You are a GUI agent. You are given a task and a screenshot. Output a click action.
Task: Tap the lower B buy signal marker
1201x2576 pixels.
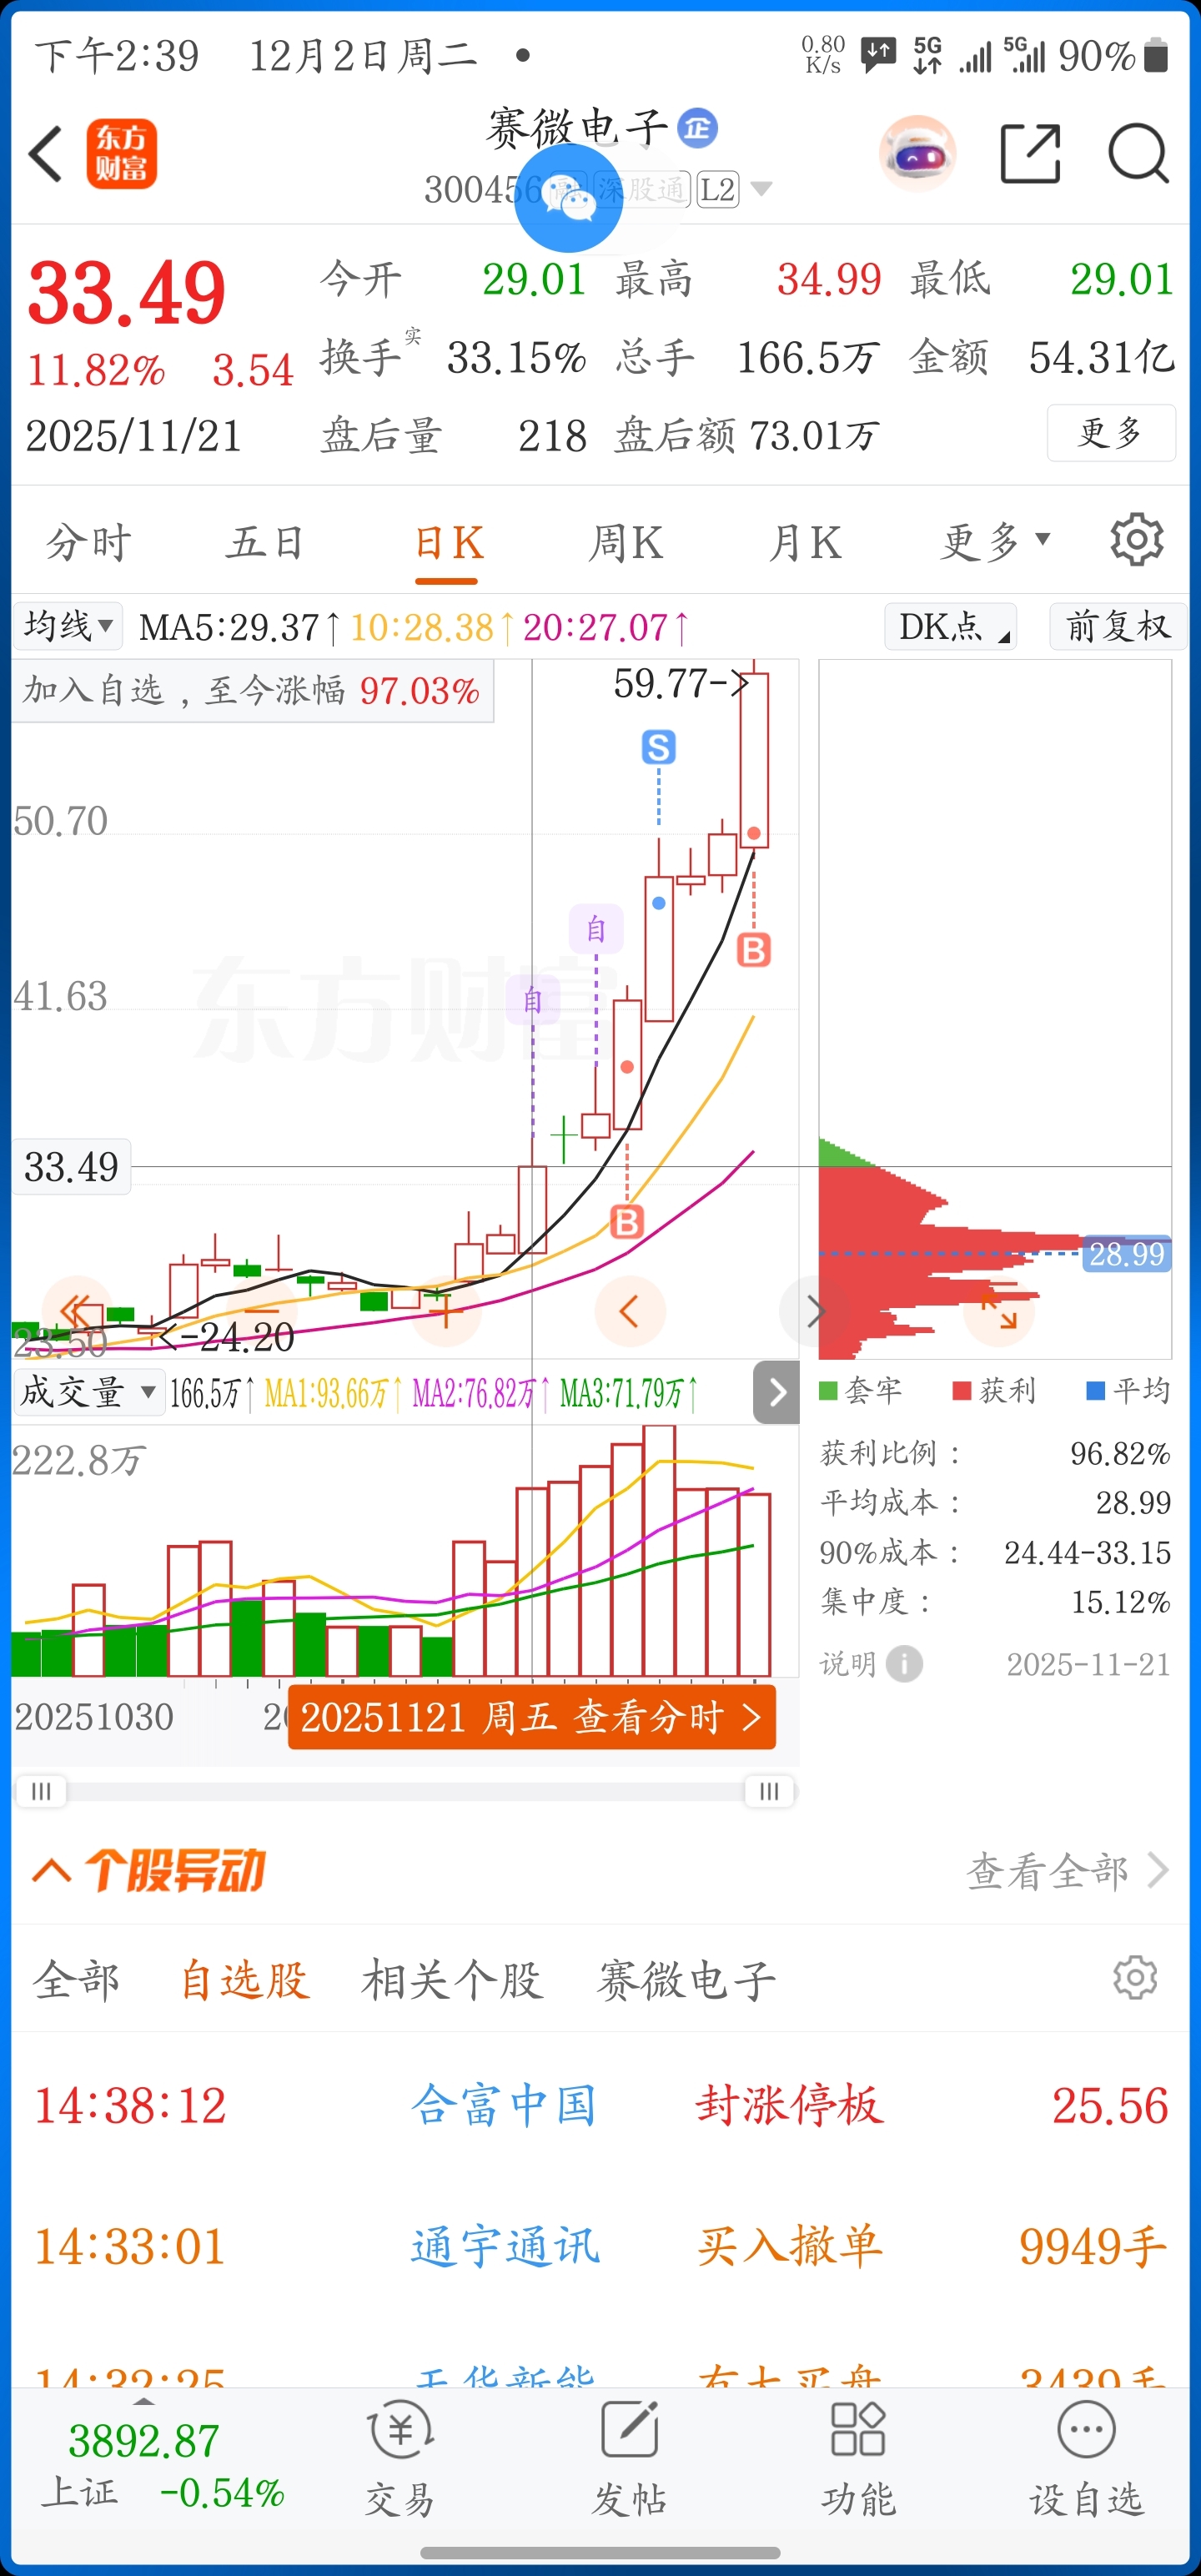tap(627, 1221)
